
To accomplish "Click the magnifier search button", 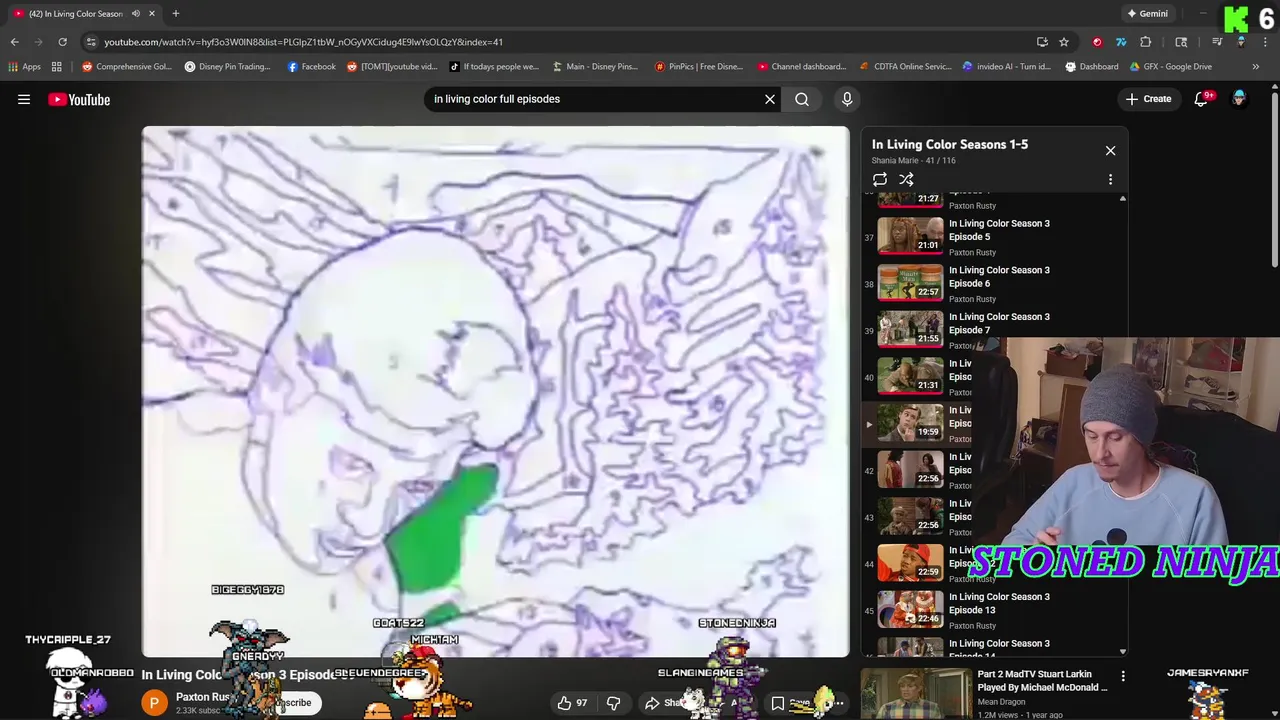I will pos(802,99).
